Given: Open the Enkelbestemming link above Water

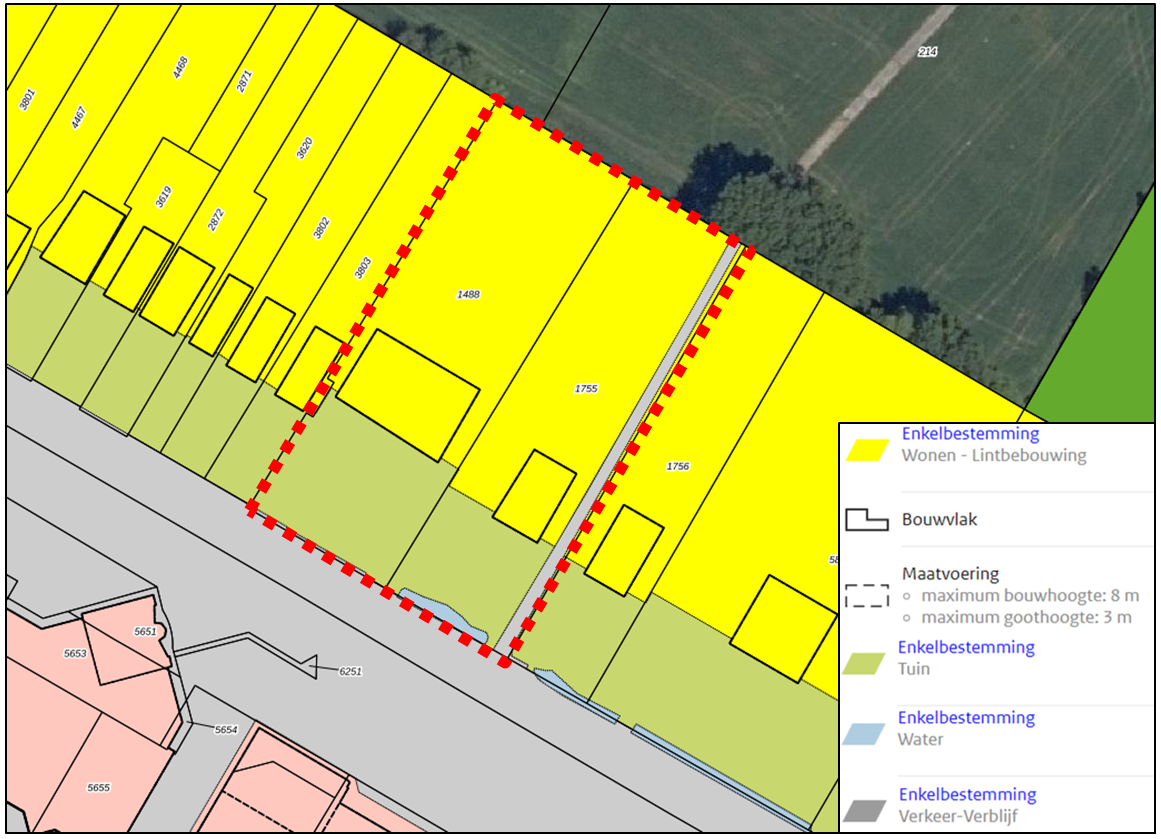Looking at the screenshot, I should 966,718.
